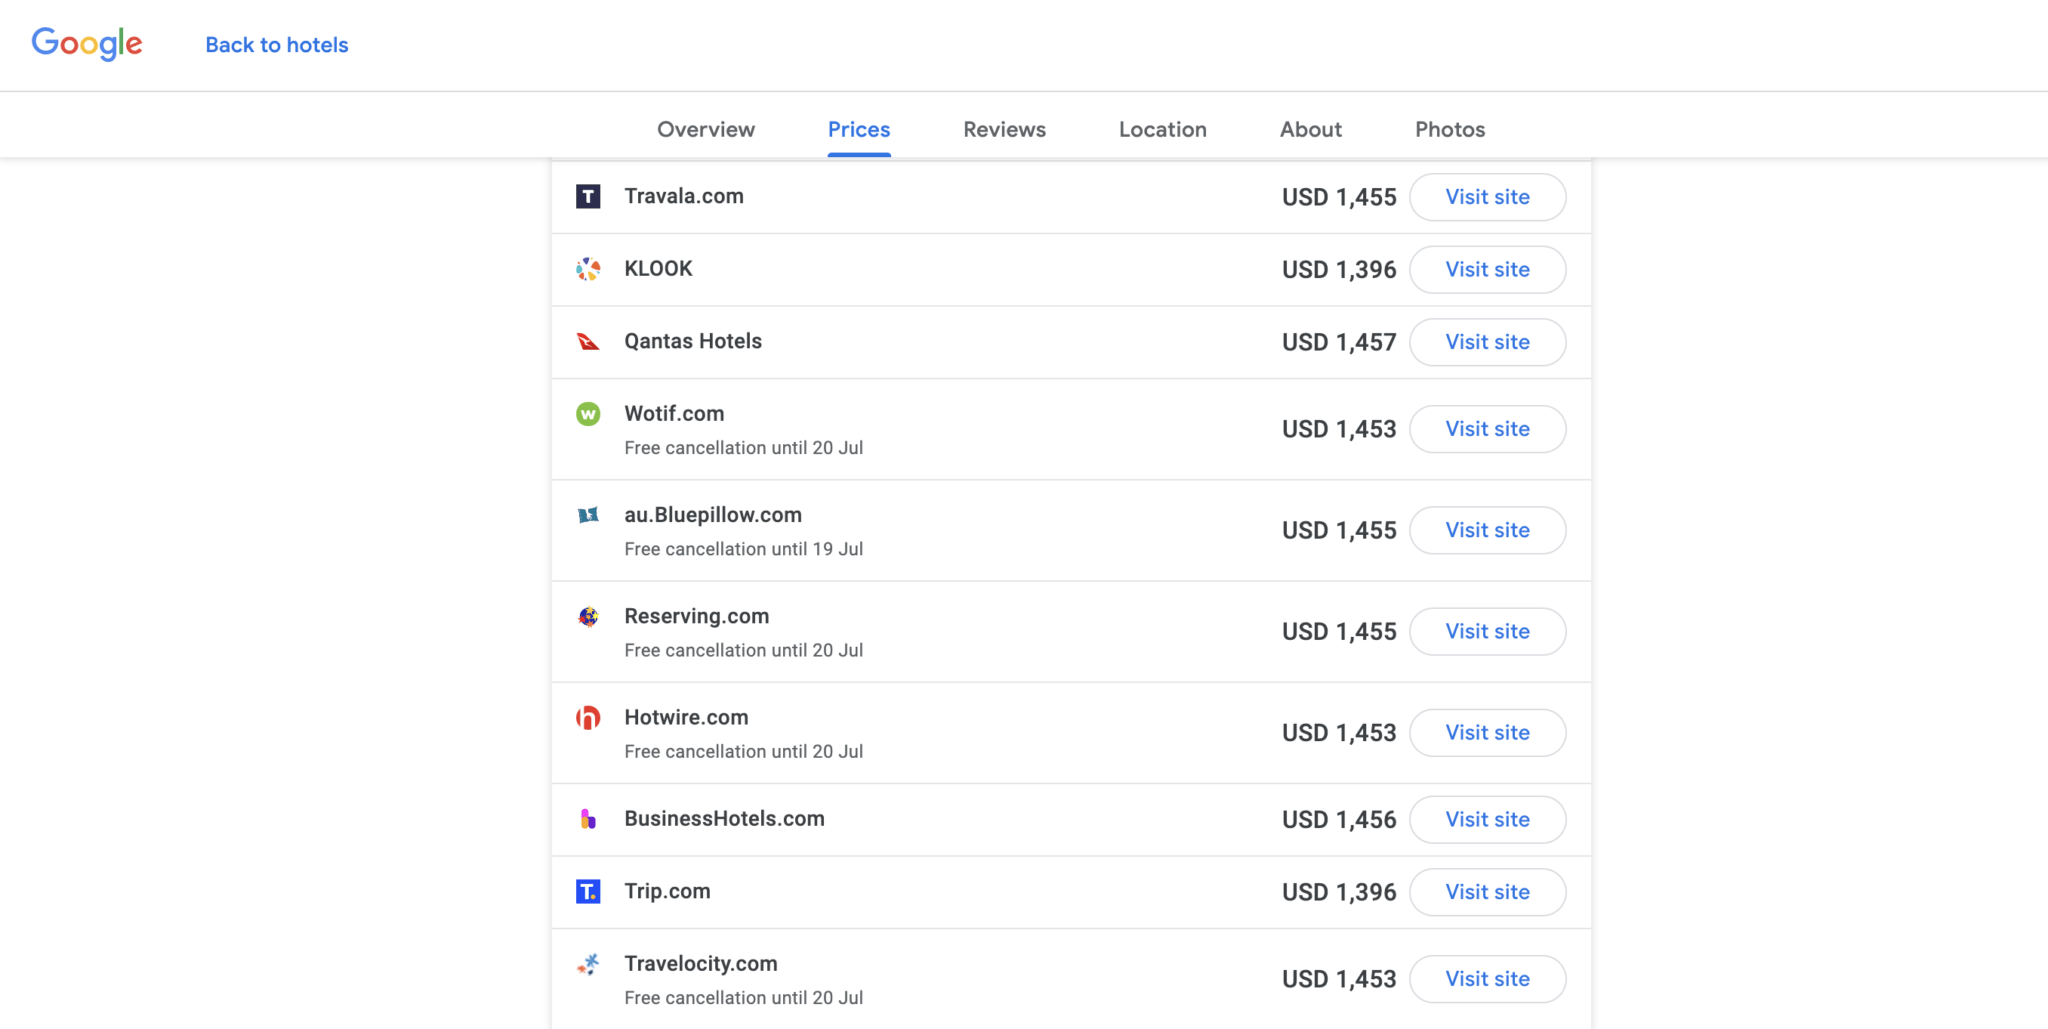Click the au.Bluepillow.com logo icon

click(x=588, y=515)
